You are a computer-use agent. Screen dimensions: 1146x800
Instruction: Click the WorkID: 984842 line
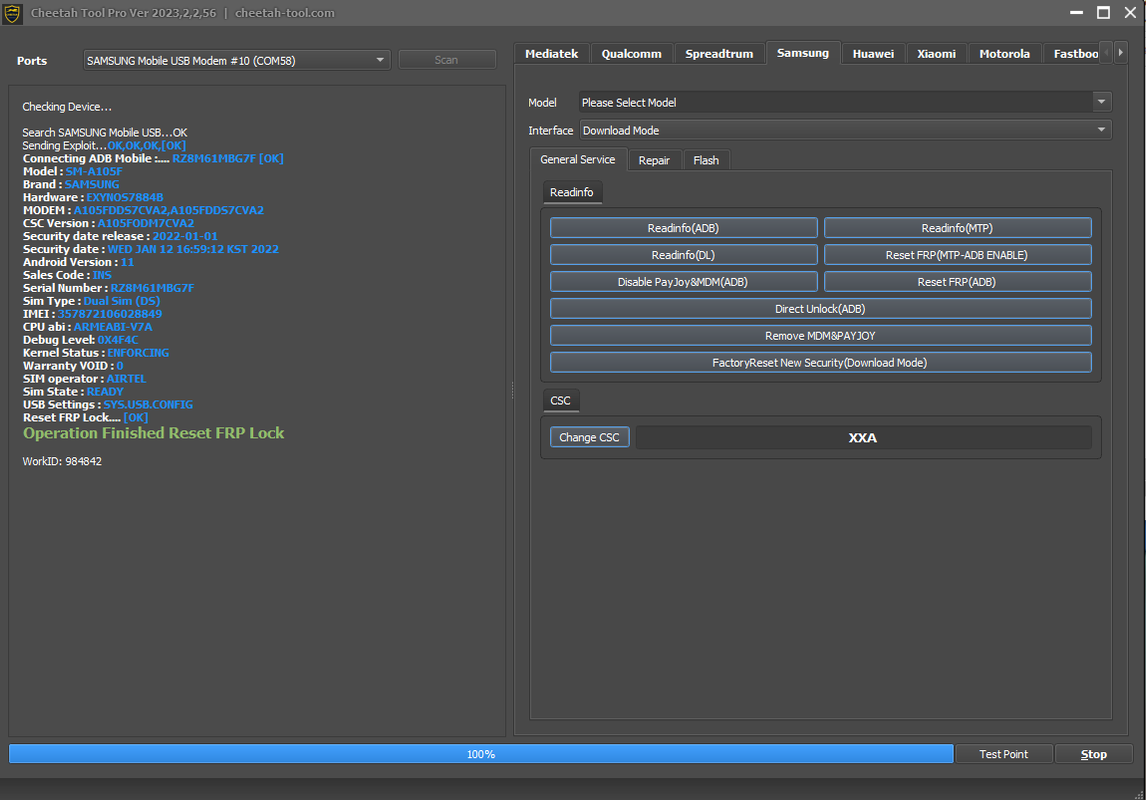coord(62,462)
